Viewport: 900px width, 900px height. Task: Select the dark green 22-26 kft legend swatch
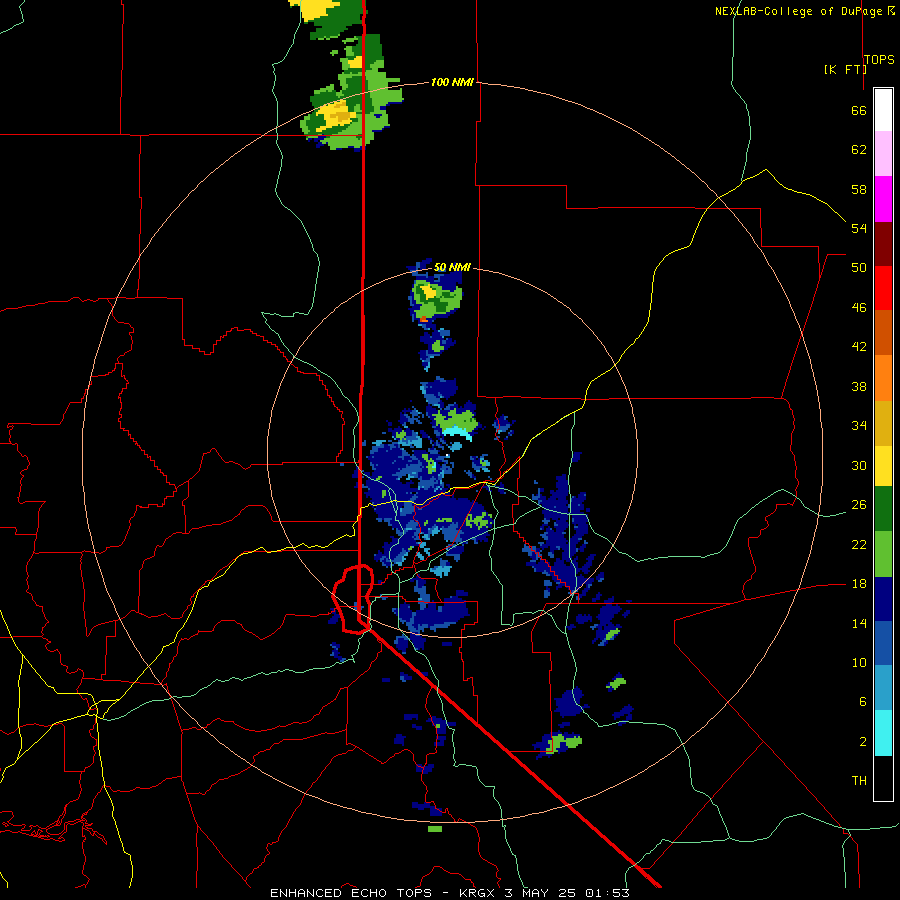pyautogui.click(x=883, y=509)
